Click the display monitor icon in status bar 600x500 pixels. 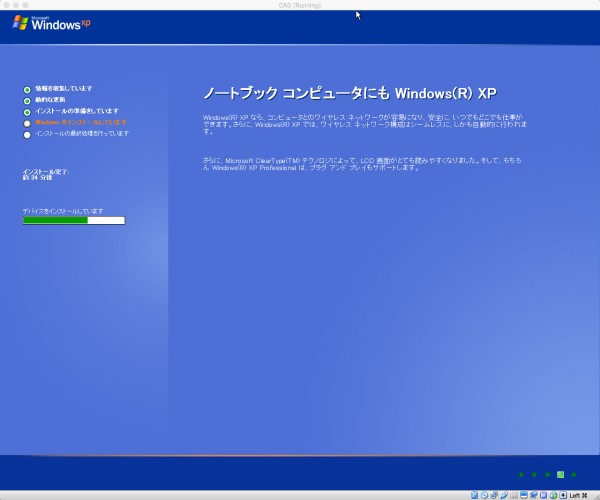tap(524, 495)
